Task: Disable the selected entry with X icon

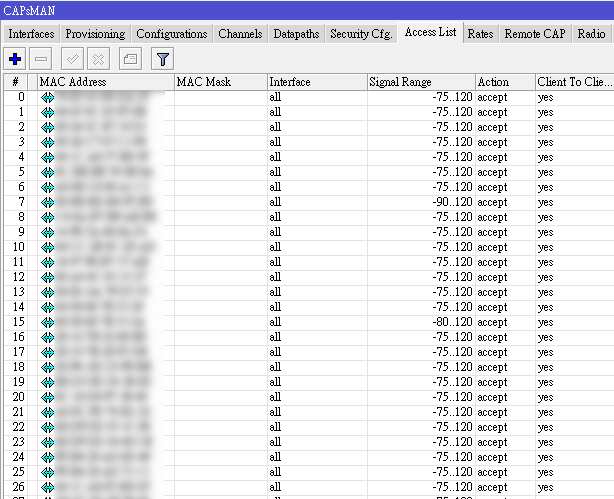Action: tap(98, 59)
